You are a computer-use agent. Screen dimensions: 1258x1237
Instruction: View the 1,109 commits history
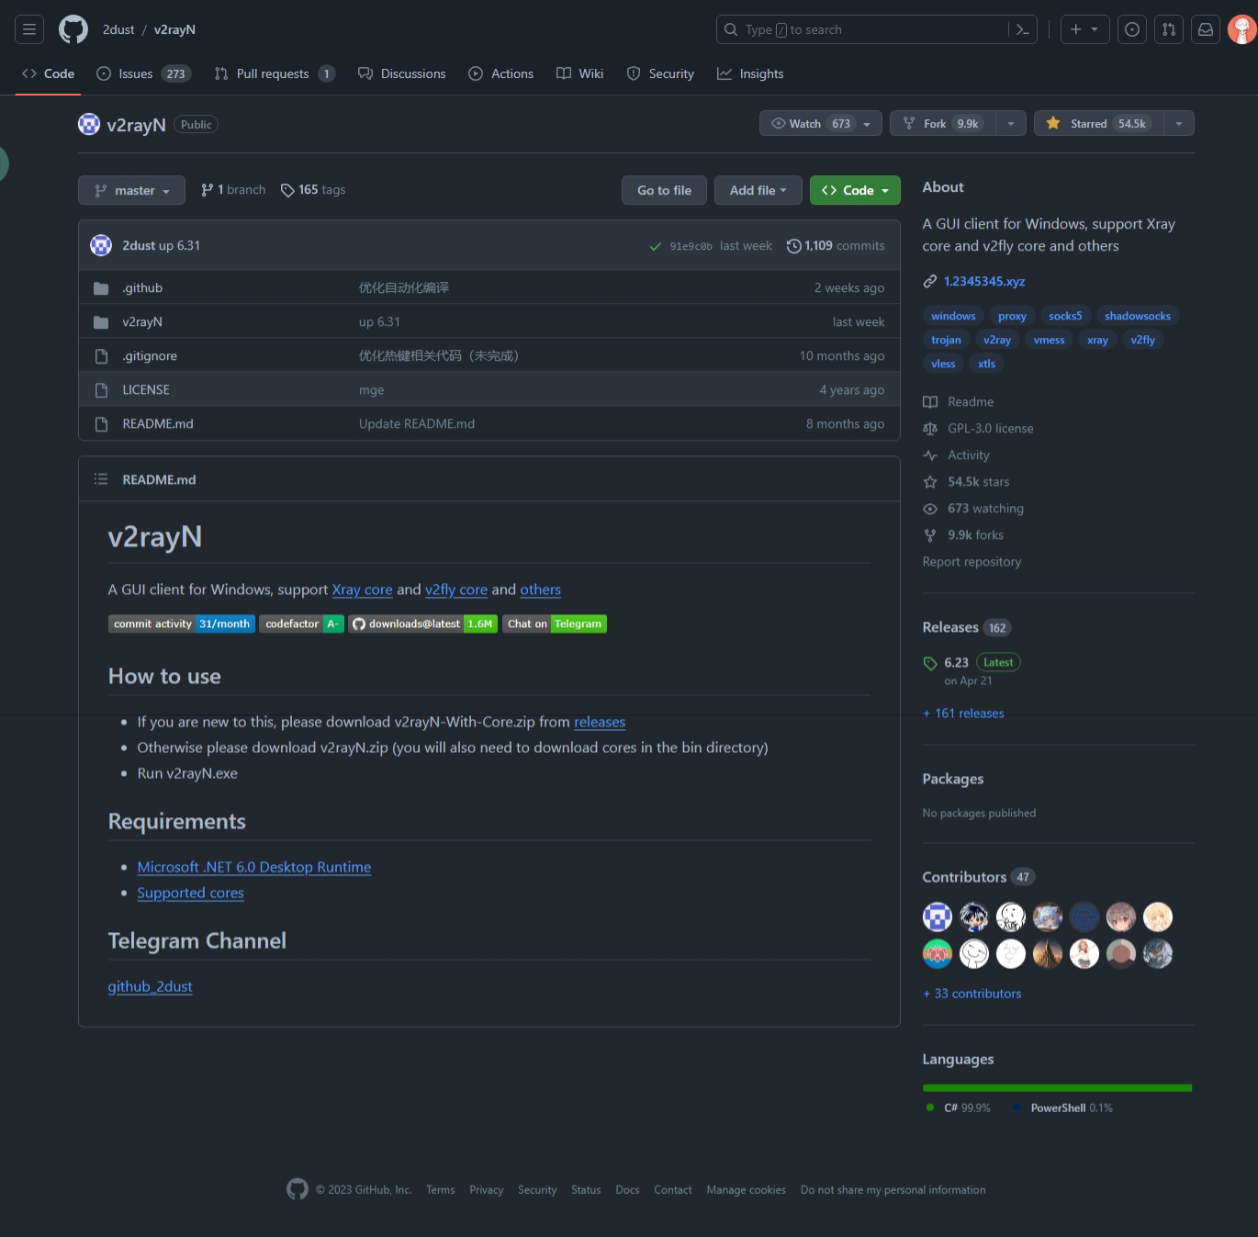pyautogui.click(x=836, y=246)
